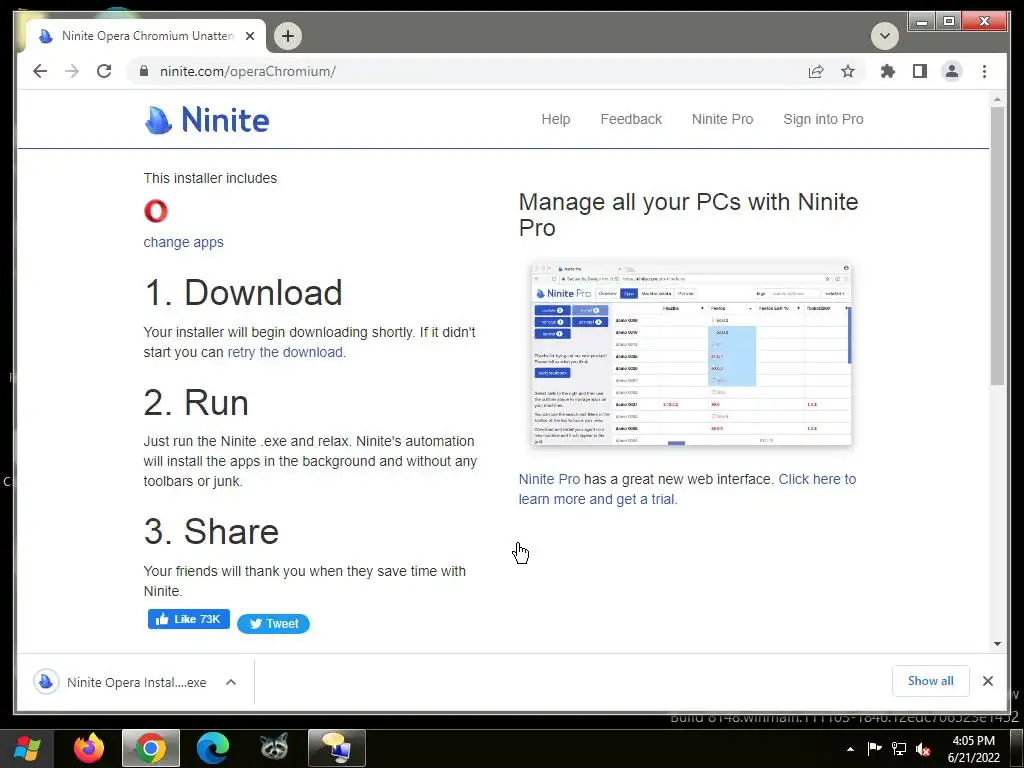Click the change apps link
This screenshot has width=1024, height=768.
point(184,242)
